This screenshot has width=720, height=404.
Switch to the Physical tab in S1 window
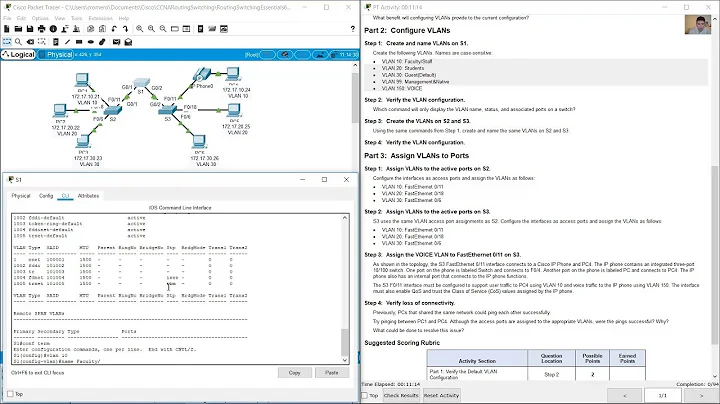point(21,196)
